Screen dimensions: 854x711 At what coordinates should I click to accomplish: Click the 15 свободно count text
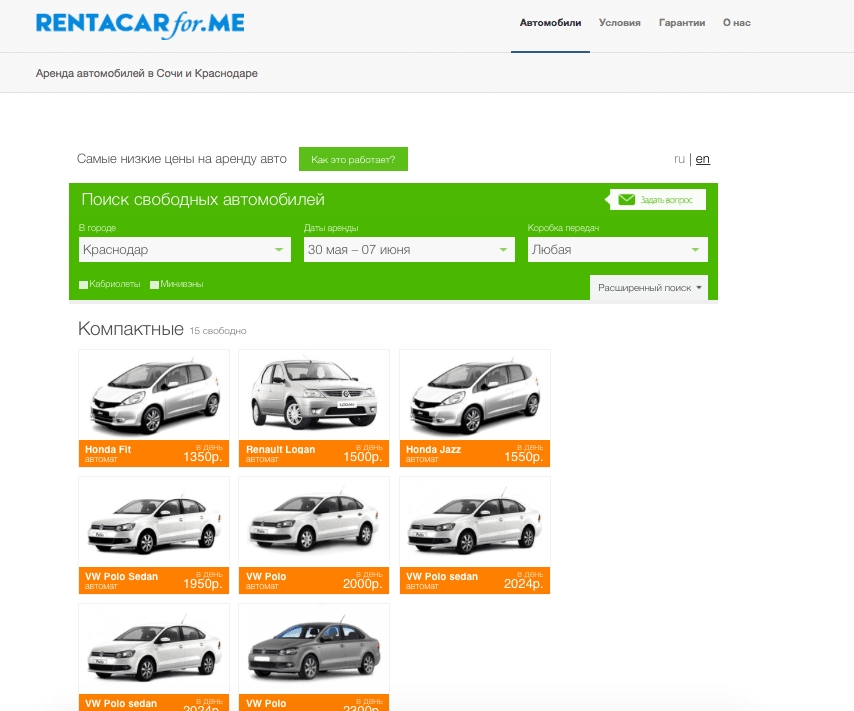pyautogui.click(x=218, y=331)
